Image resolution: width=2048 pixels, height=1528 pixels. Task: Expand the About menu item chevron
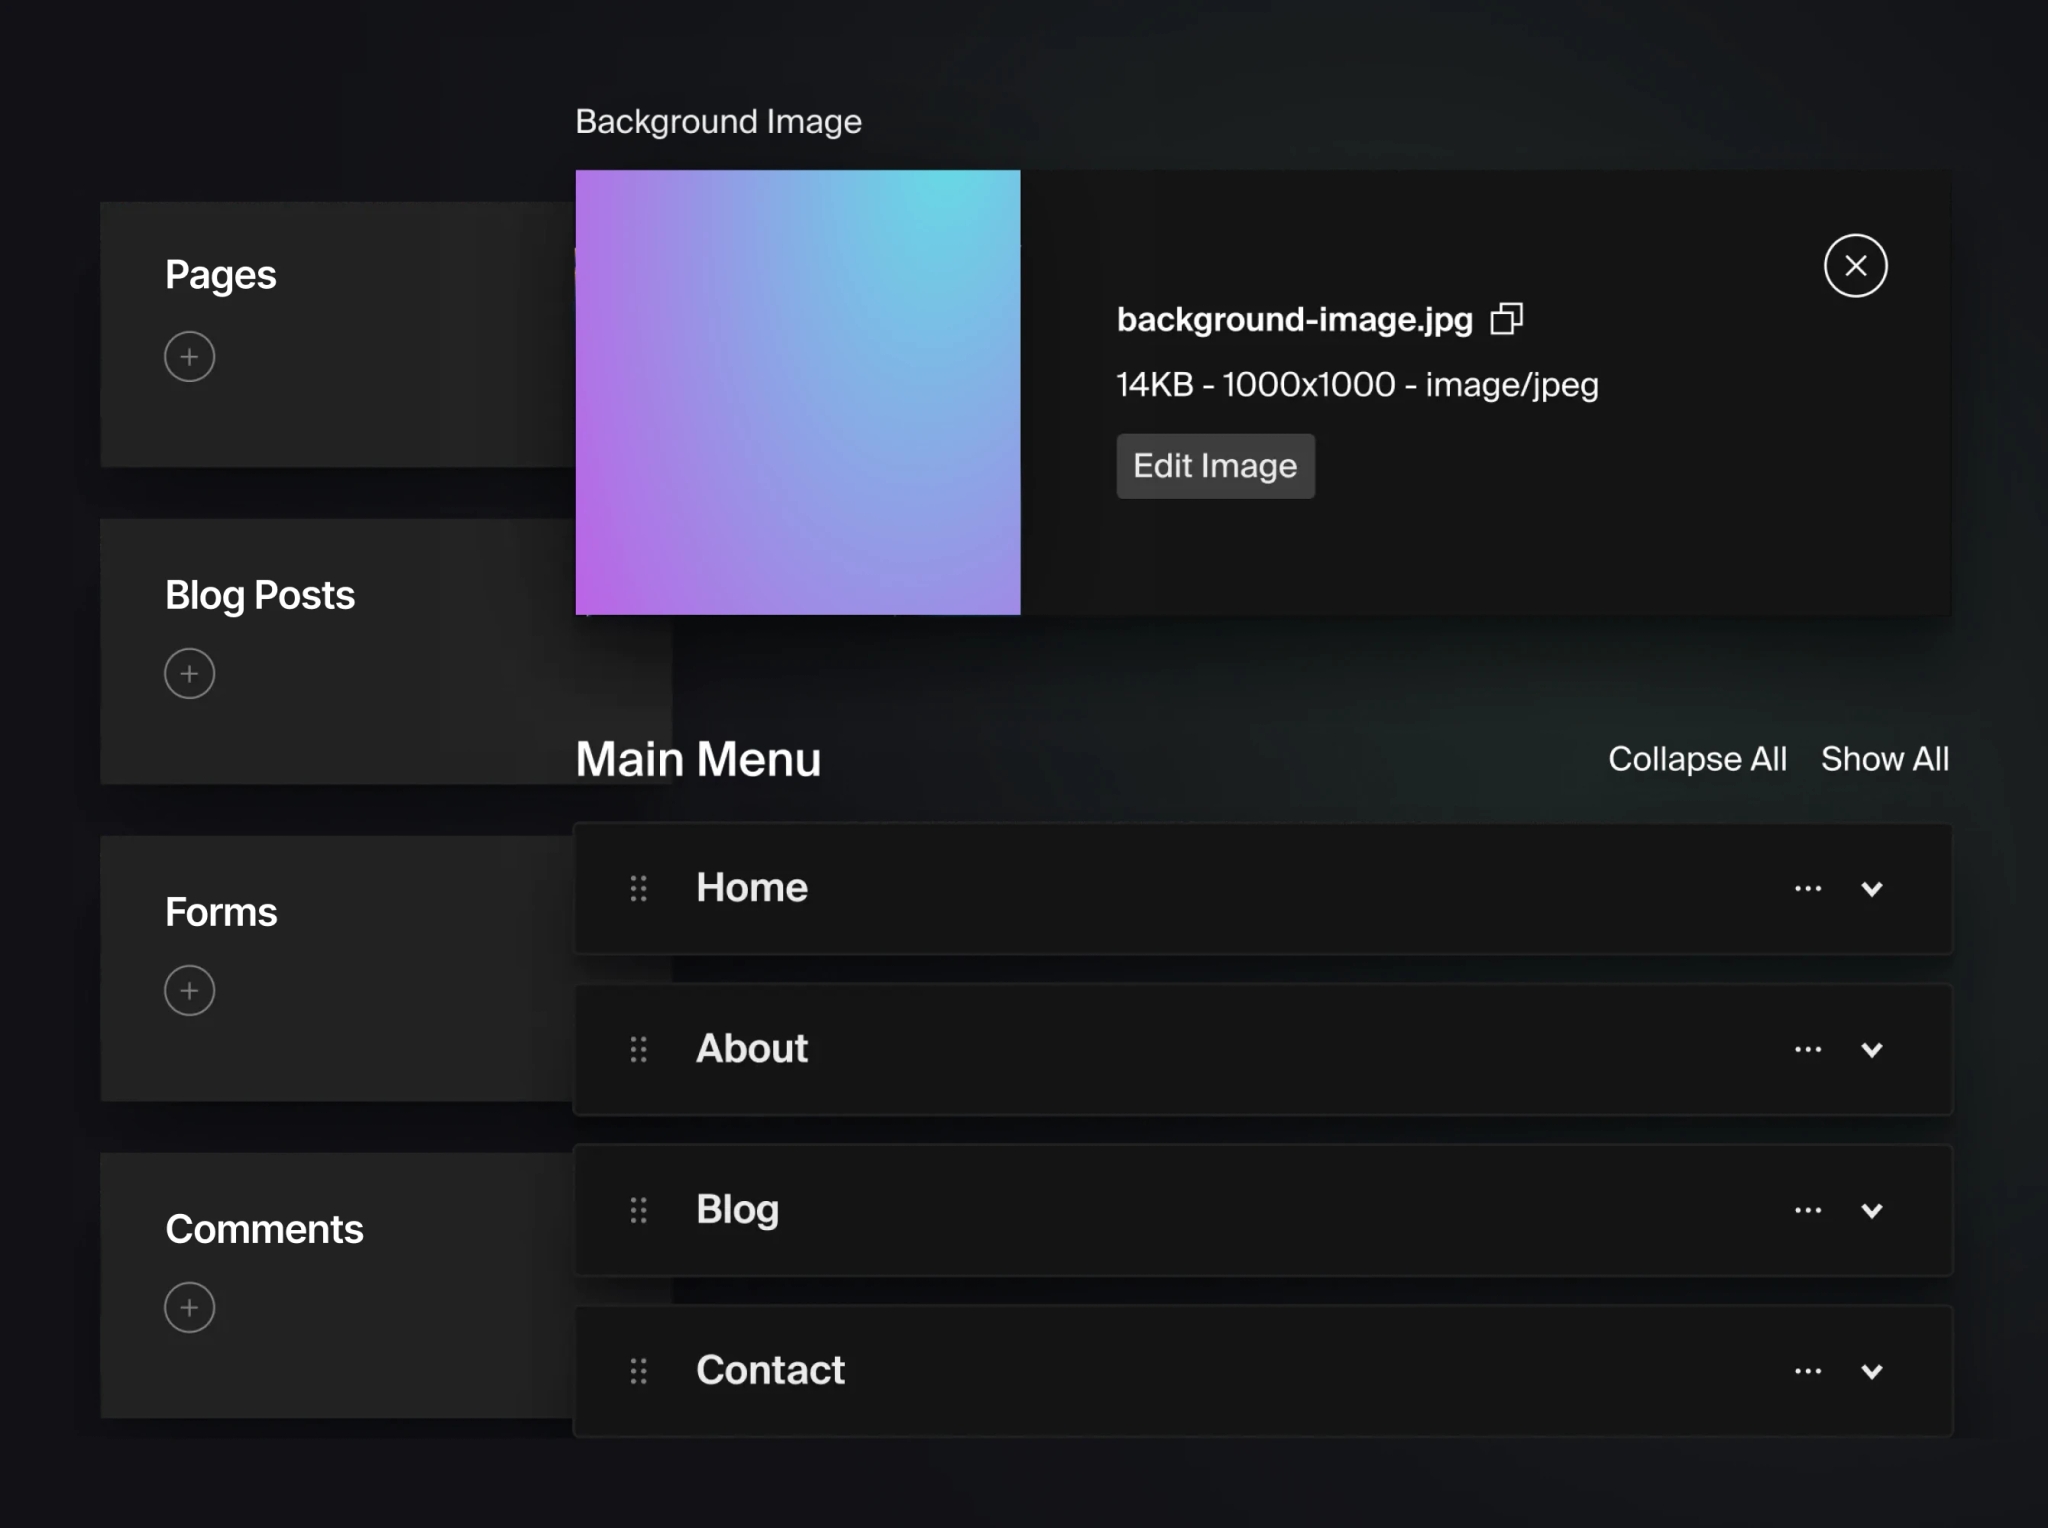[x=1872, y=1050]
